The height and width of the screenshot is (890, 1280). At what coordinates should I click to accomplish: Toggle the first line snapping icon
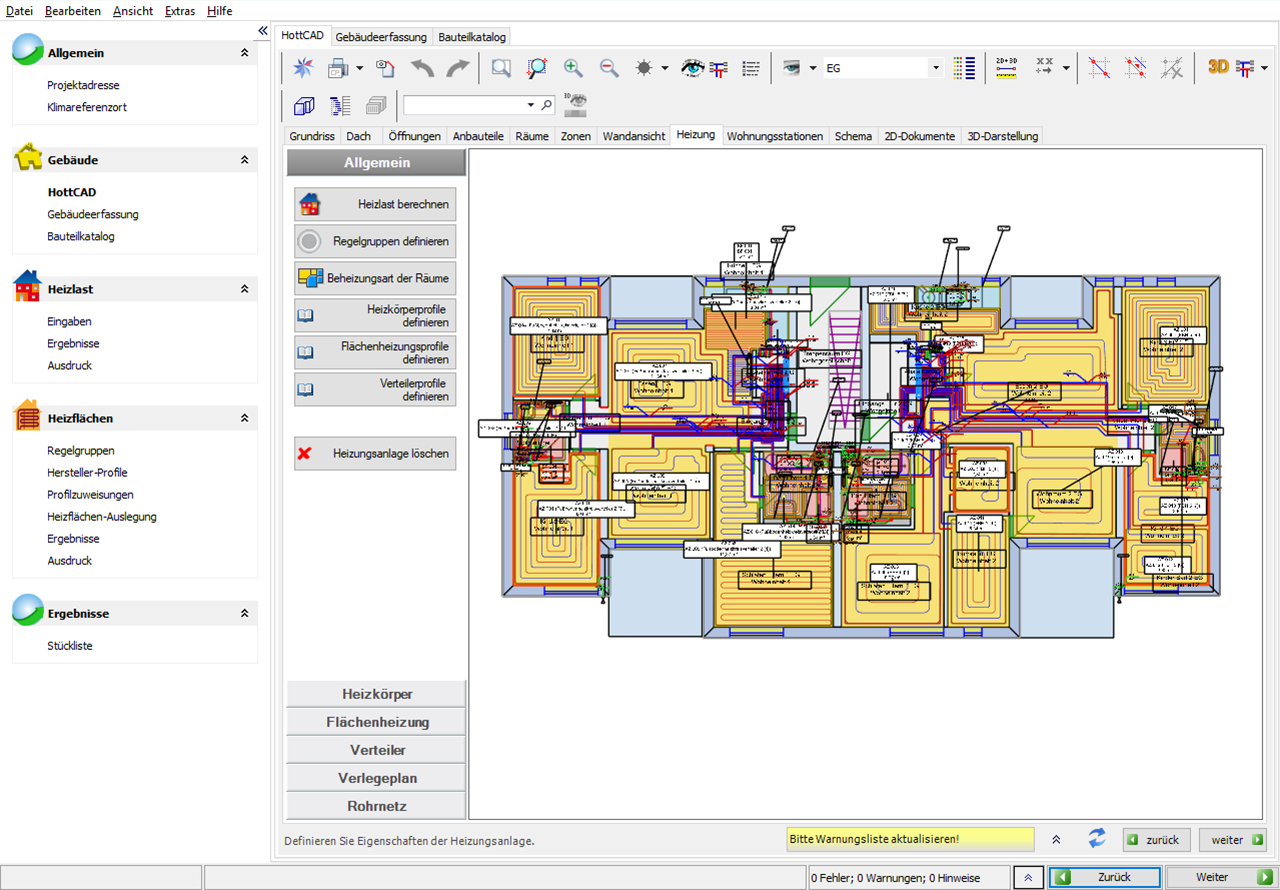coord(1099,68)
